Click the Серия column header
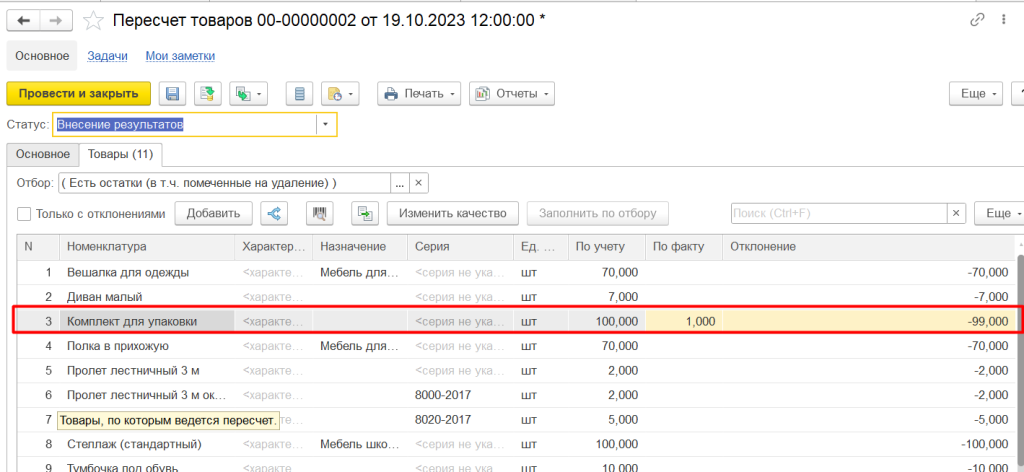Viewport: 1024px width, 472px height. pyautogui.click(x=460, y=247)
